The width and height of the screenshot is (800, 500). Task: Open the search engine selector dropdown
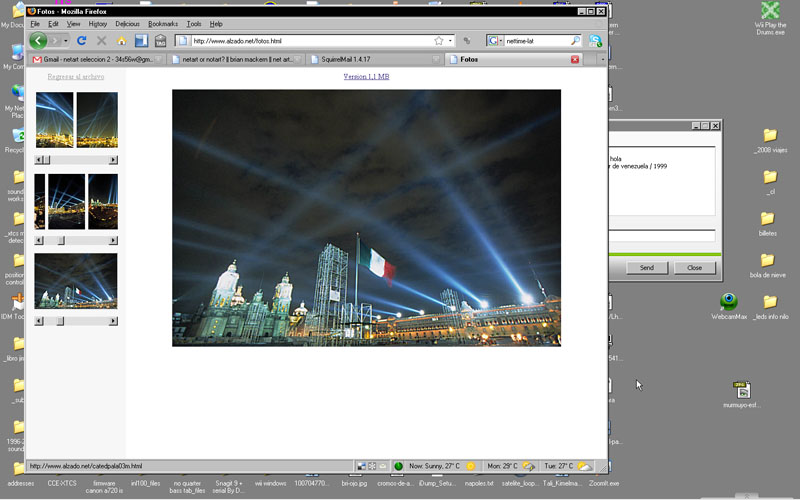(x=496, y=41)
